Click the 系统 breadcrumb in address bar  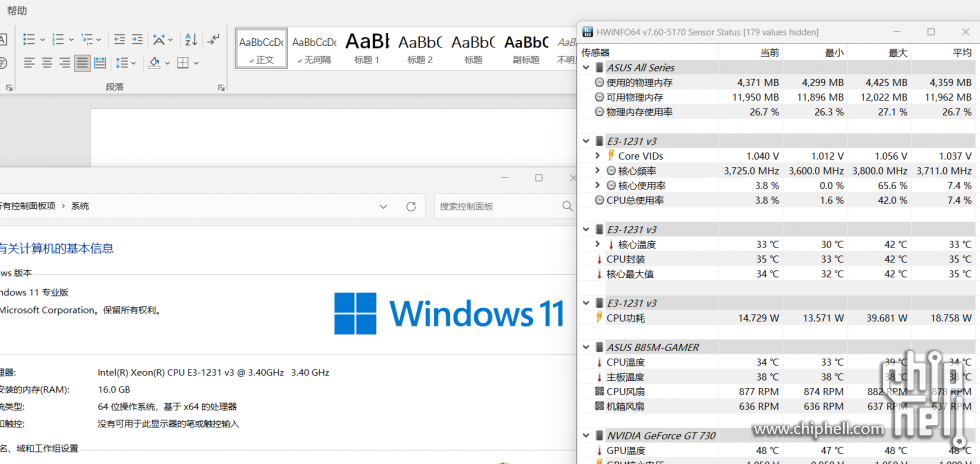point(80,206)
